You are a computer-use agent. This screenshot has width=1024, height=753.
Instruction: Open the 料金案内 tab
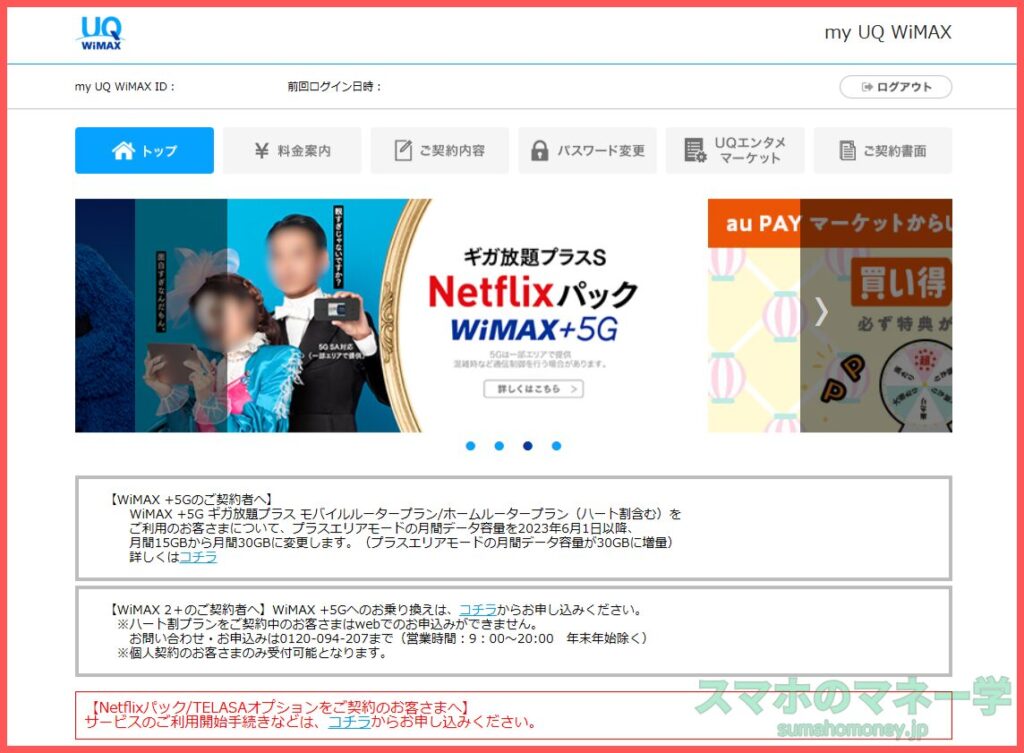point(292,150)
